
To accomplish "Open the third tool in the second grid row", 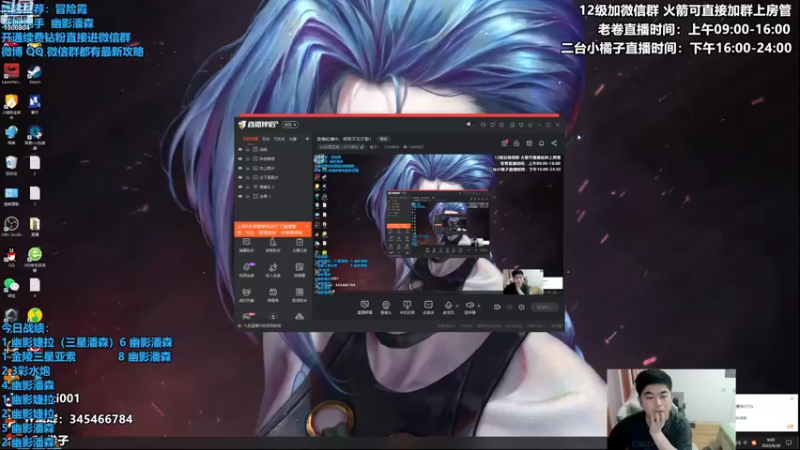I will [299, 269].
